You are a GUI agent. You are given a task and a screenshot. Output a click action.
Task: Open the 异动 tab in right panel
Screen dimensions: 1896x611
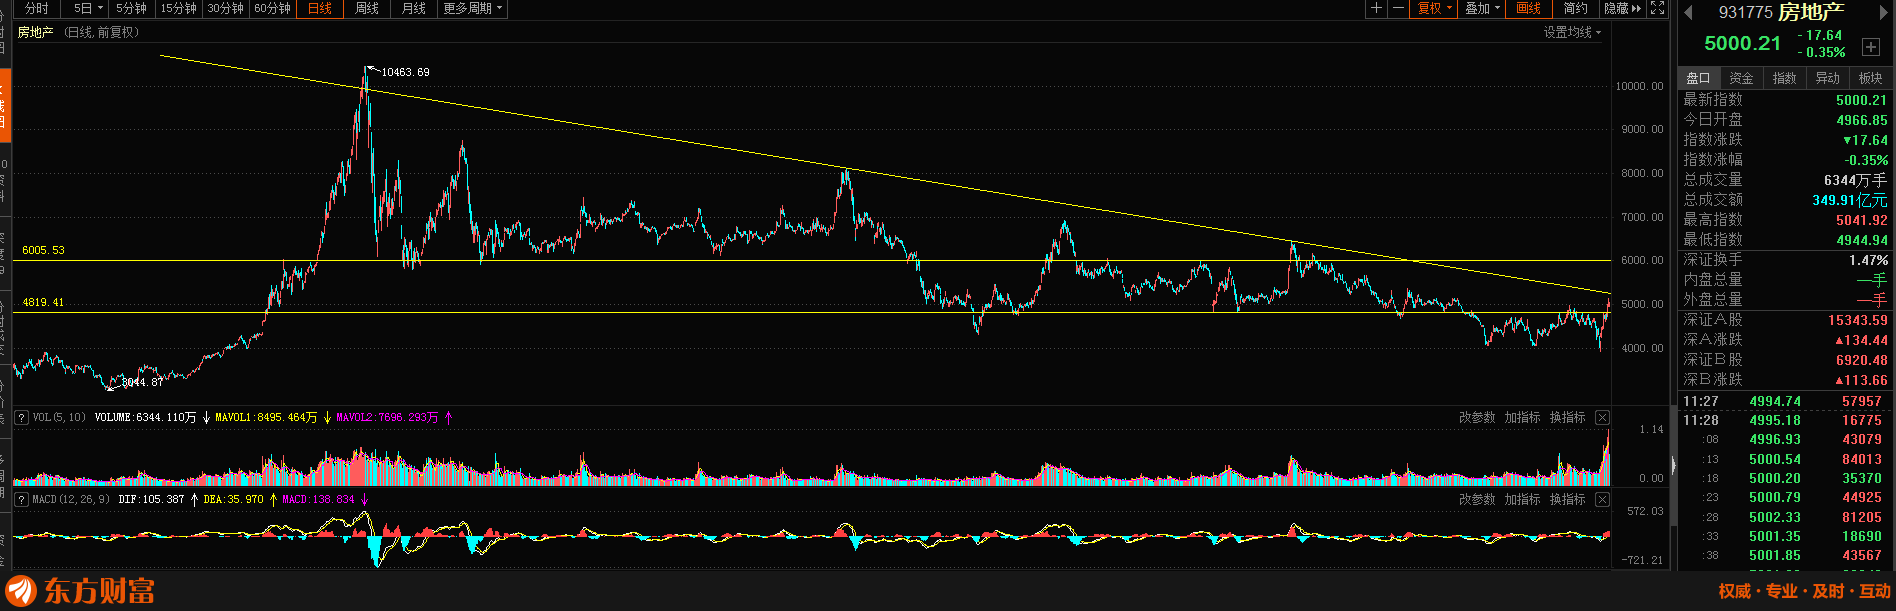[1827, 78]
